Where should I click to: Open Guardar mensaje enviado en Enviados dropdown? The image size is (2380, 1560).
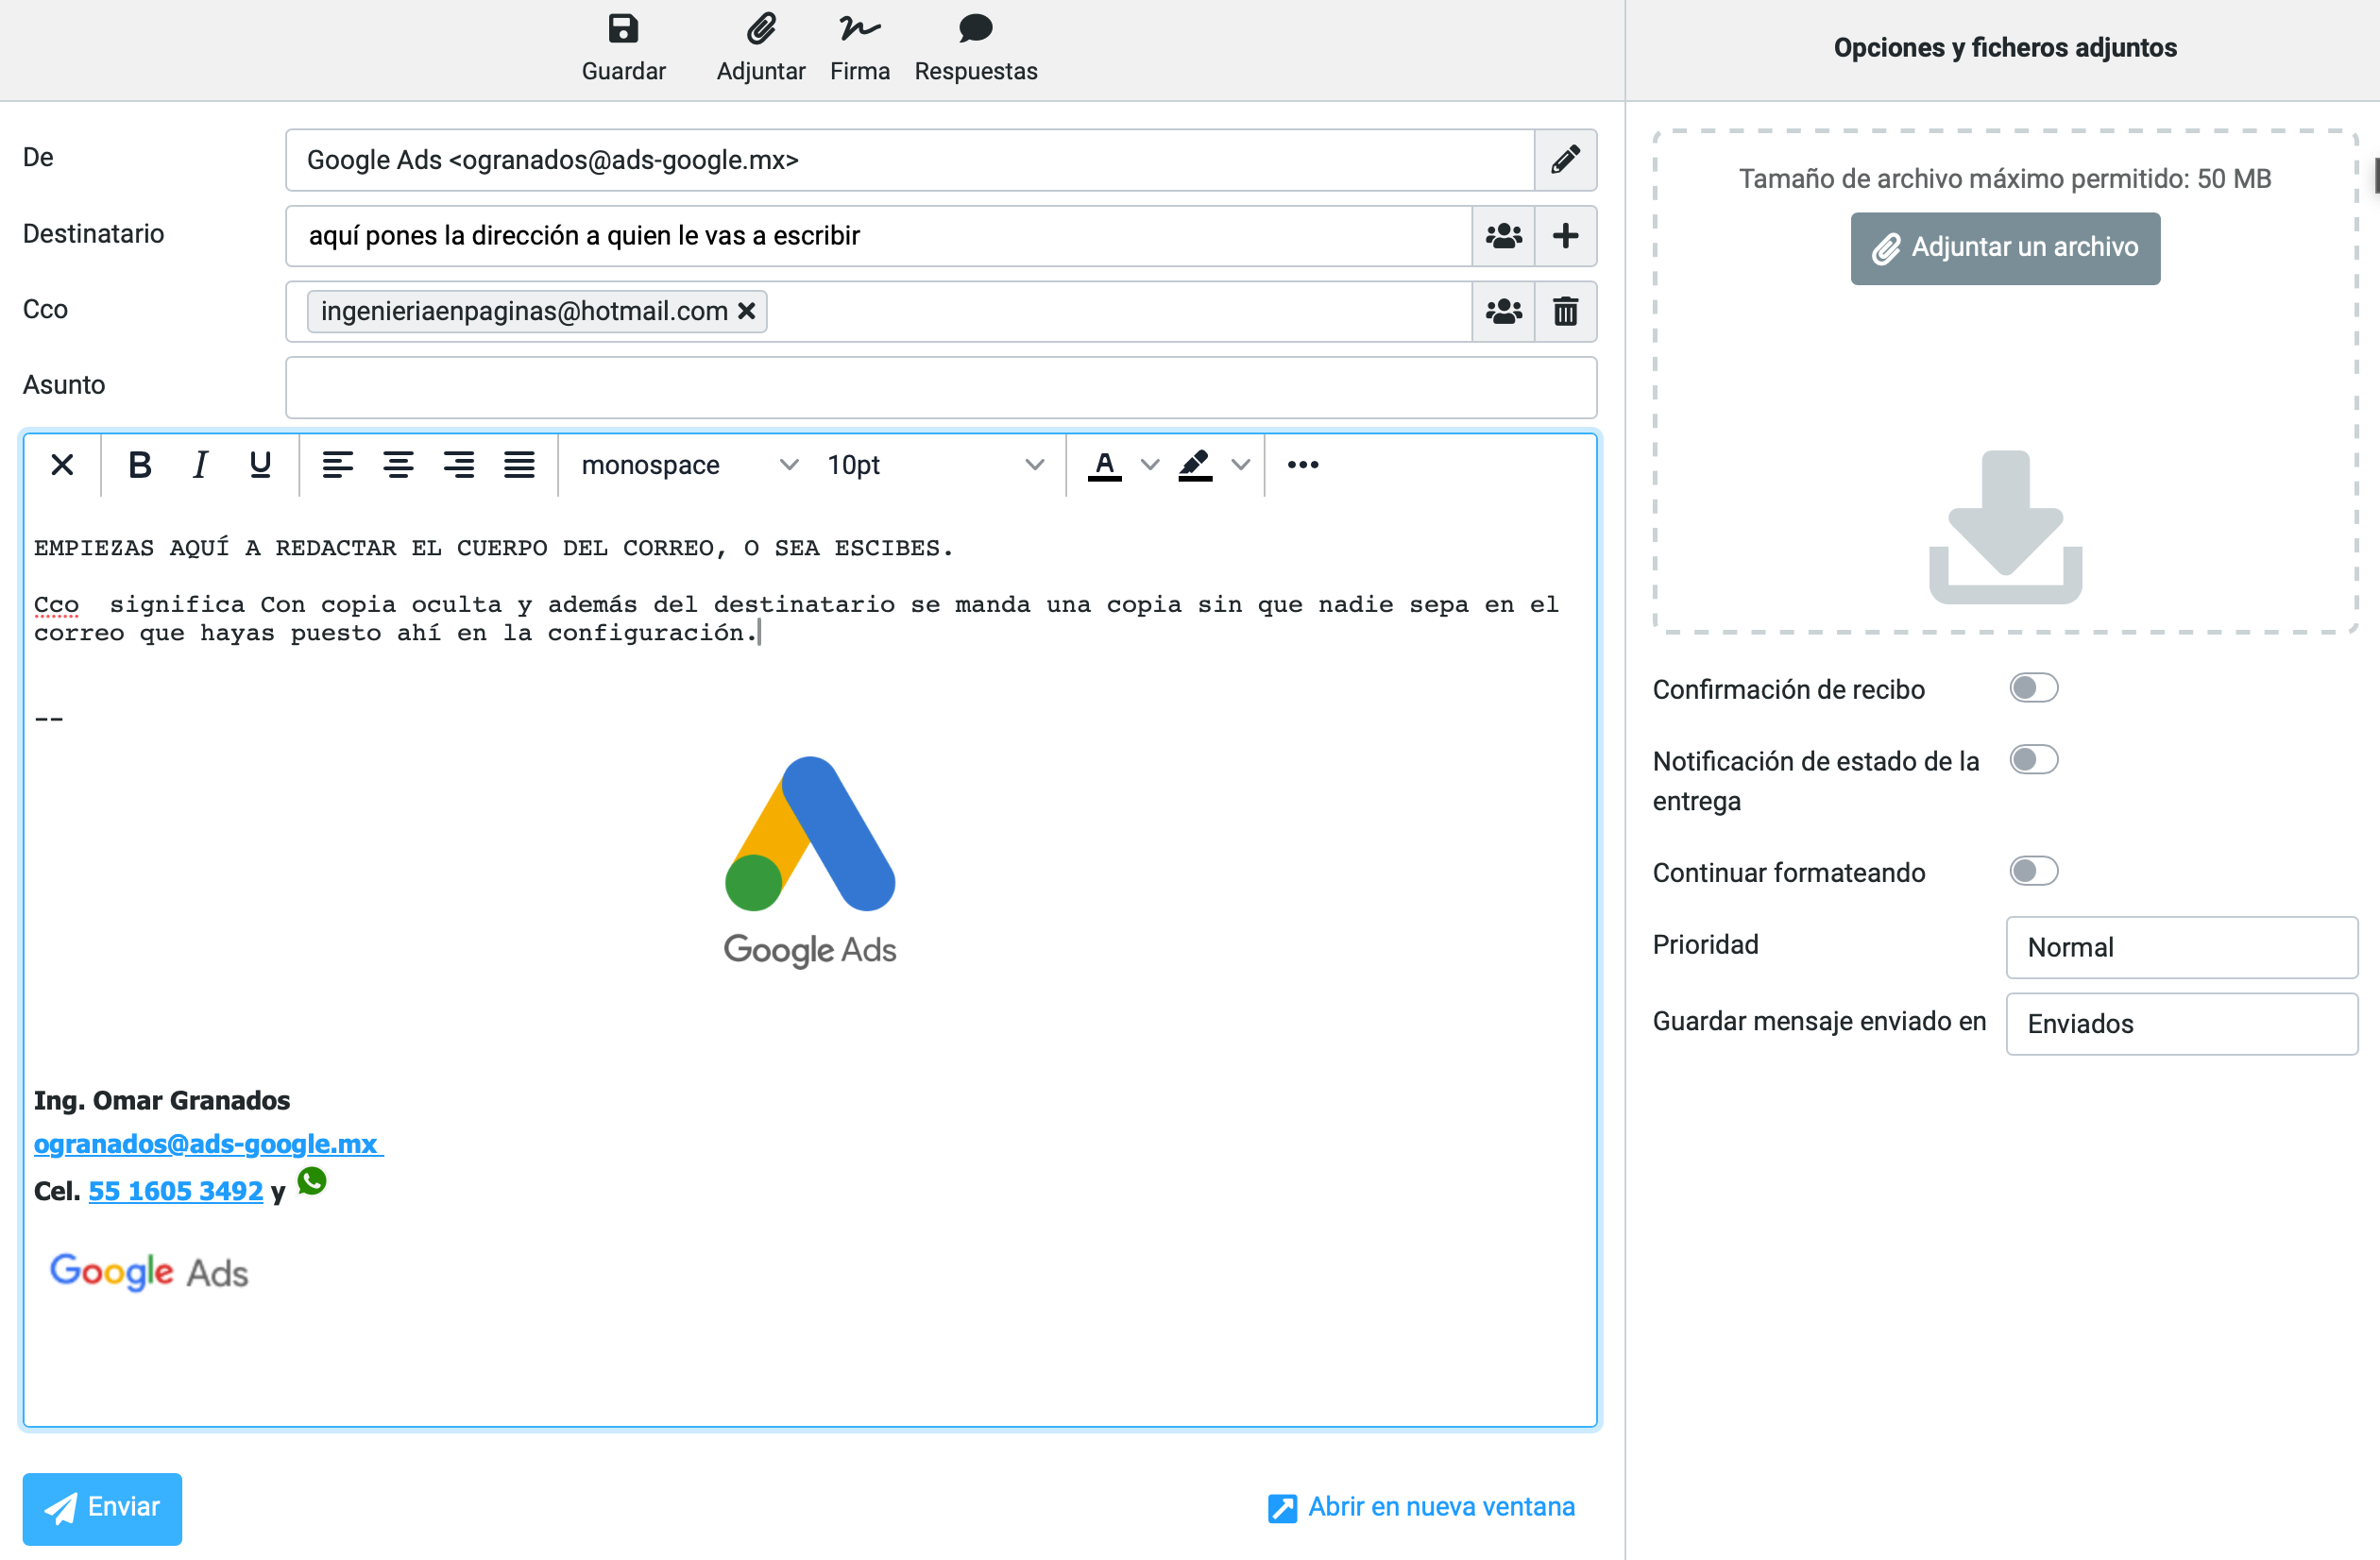(2182, 1024)
